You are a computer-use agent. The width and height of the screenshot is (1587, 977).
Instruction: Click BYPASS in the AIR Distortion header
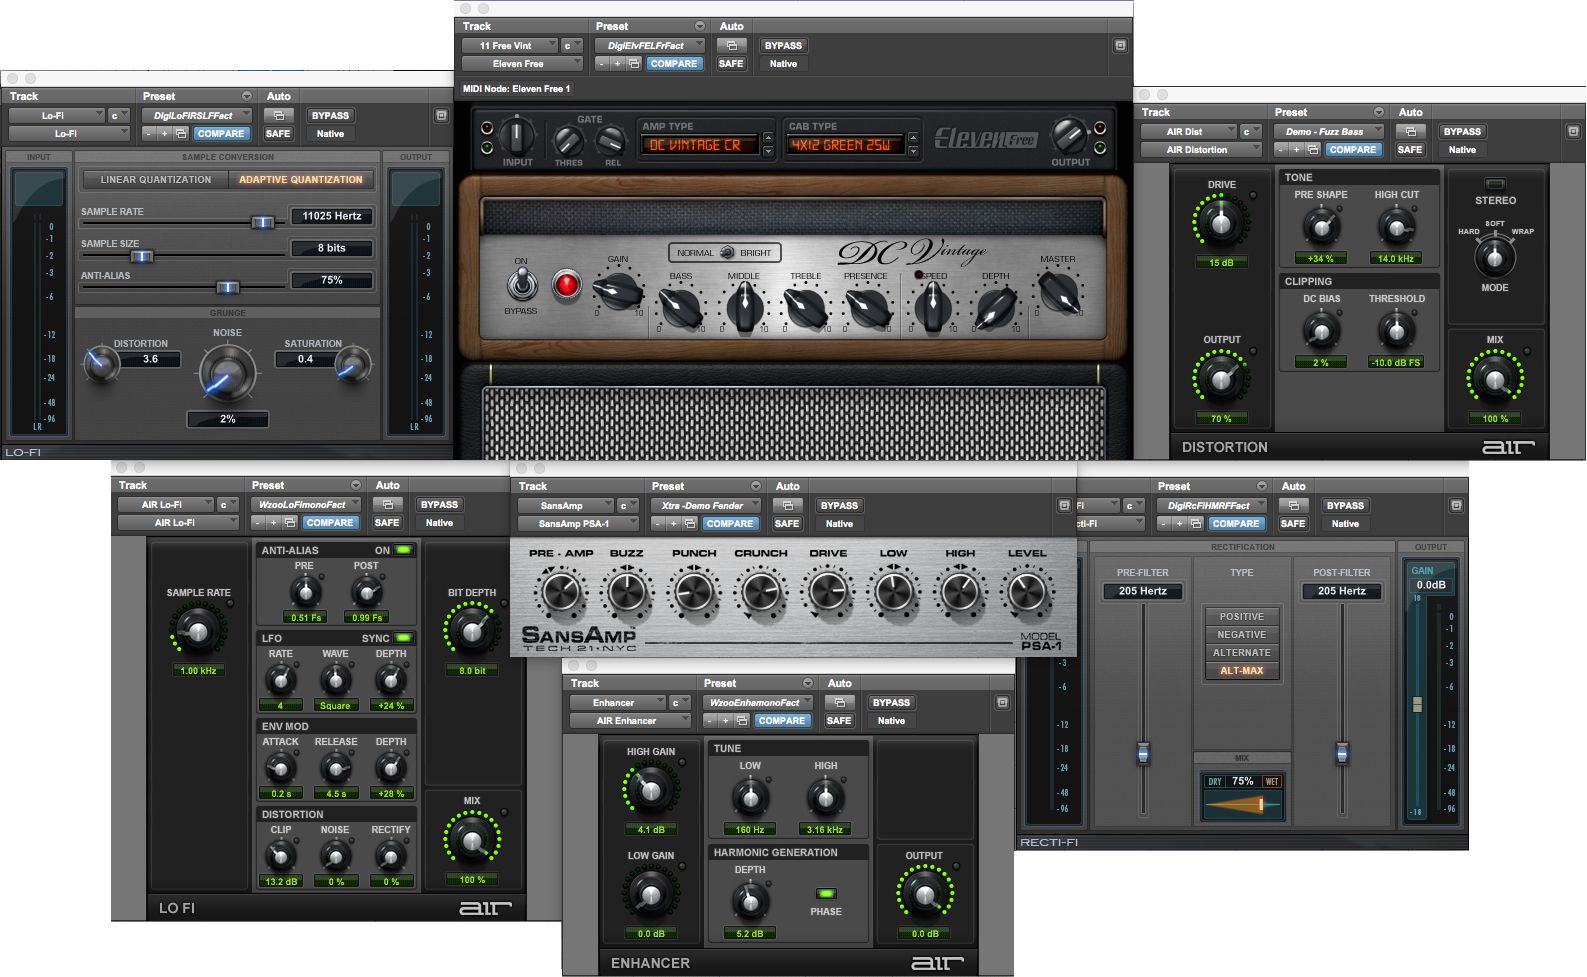pyautogui.click(x=1462, y=132)
